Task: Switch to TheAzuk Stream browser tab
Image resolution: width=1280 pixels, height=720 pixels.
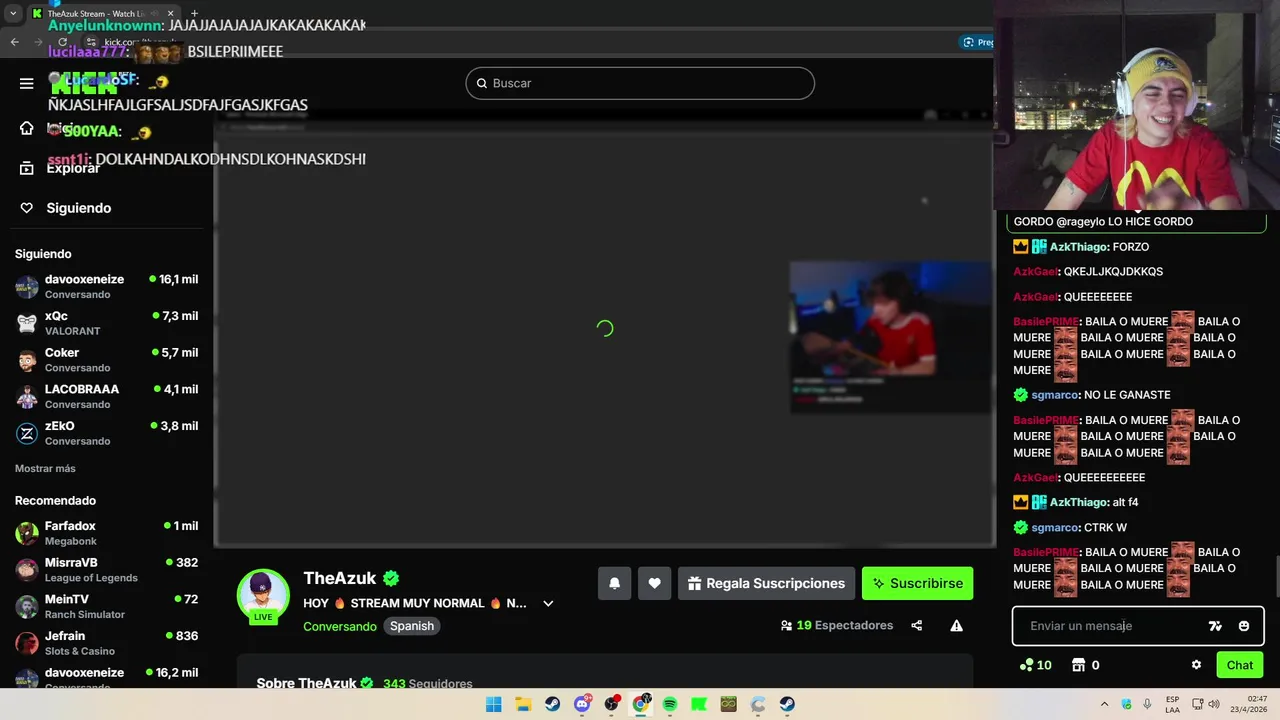Action: coord(102,14)
